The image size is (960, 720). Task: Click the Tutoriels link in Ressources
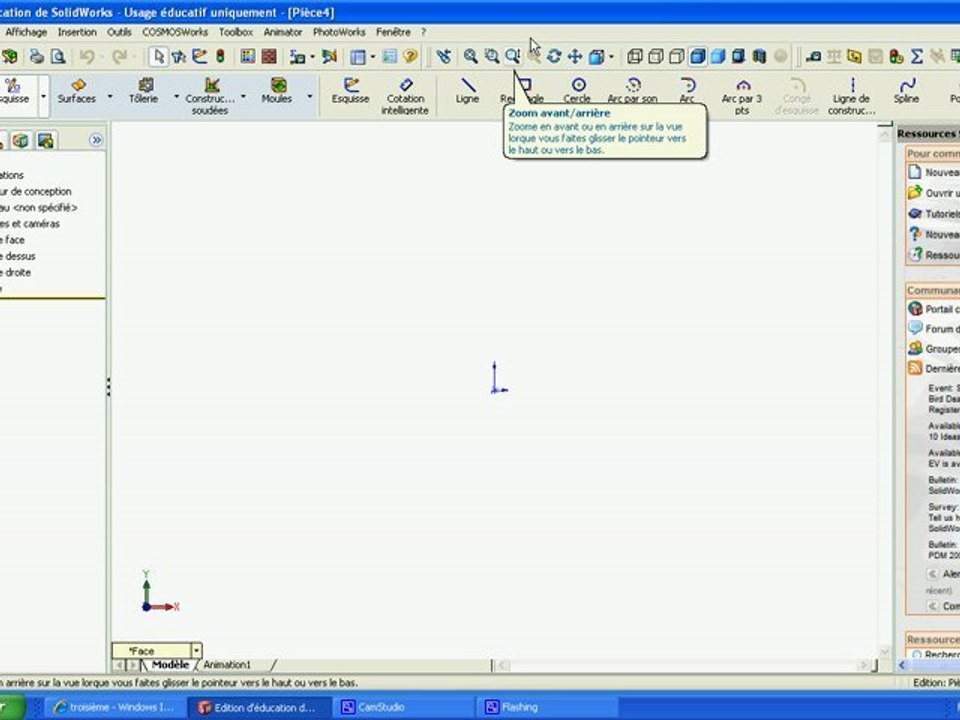935,214
